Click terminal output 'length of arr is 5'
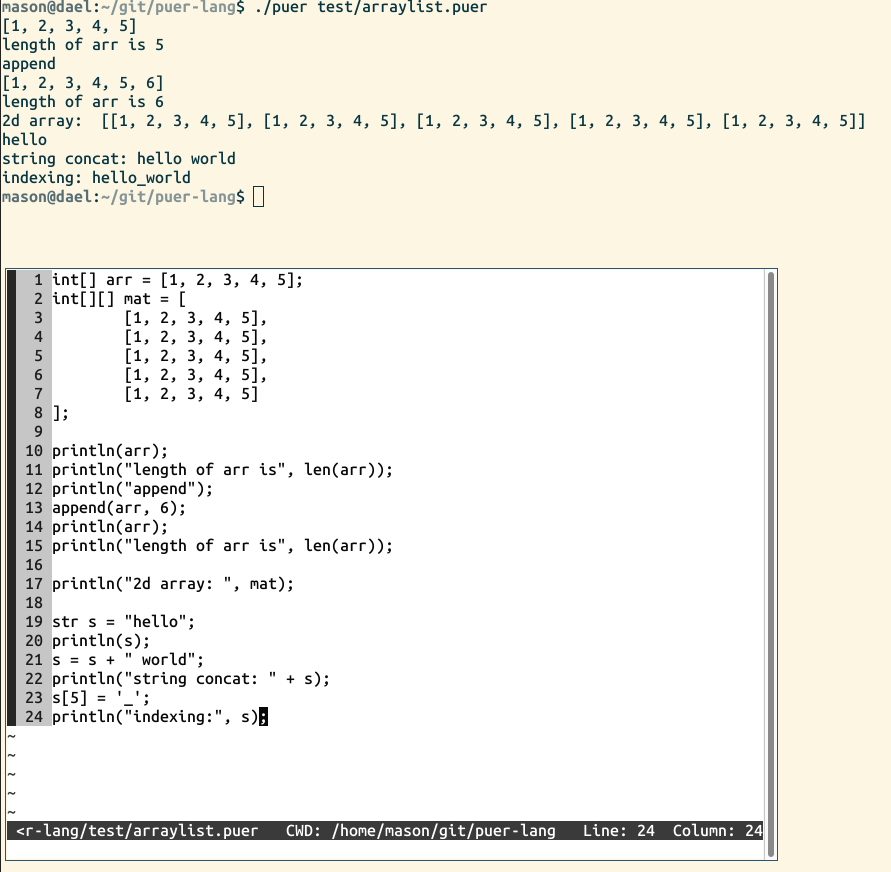 [x=83, y=45]
